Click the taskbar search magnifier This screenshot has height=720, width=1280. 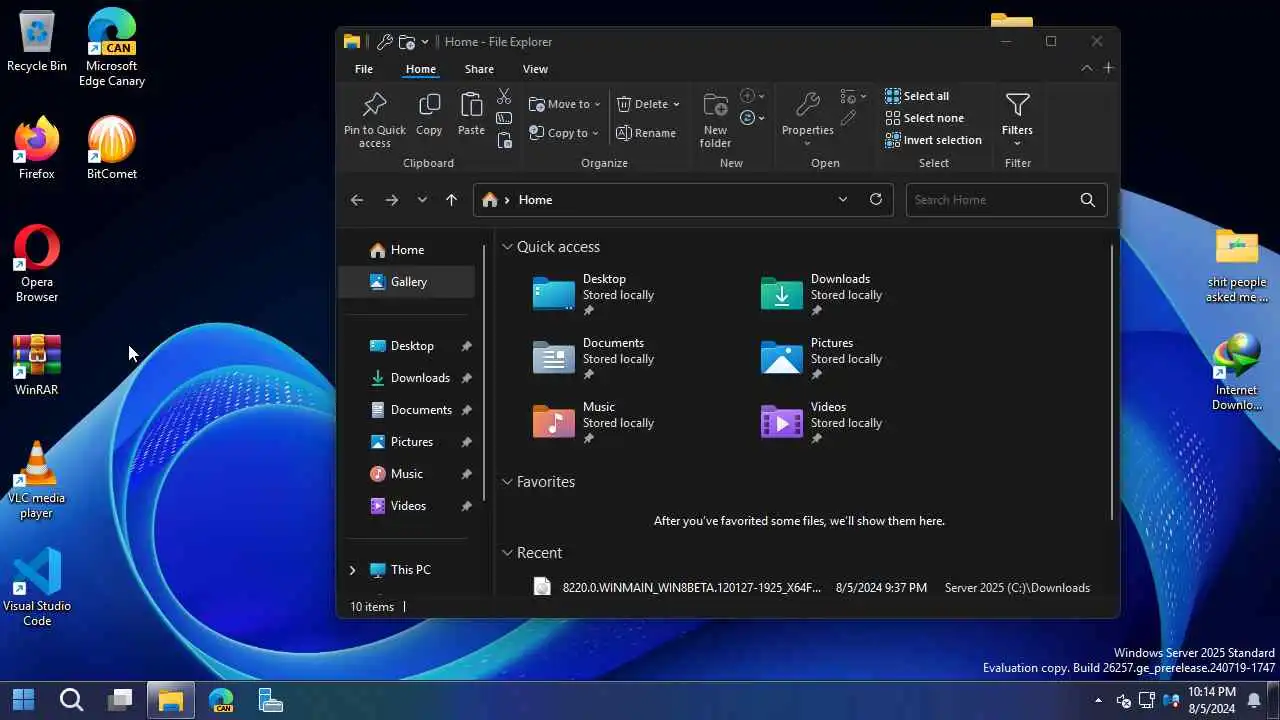click(71, 699)
